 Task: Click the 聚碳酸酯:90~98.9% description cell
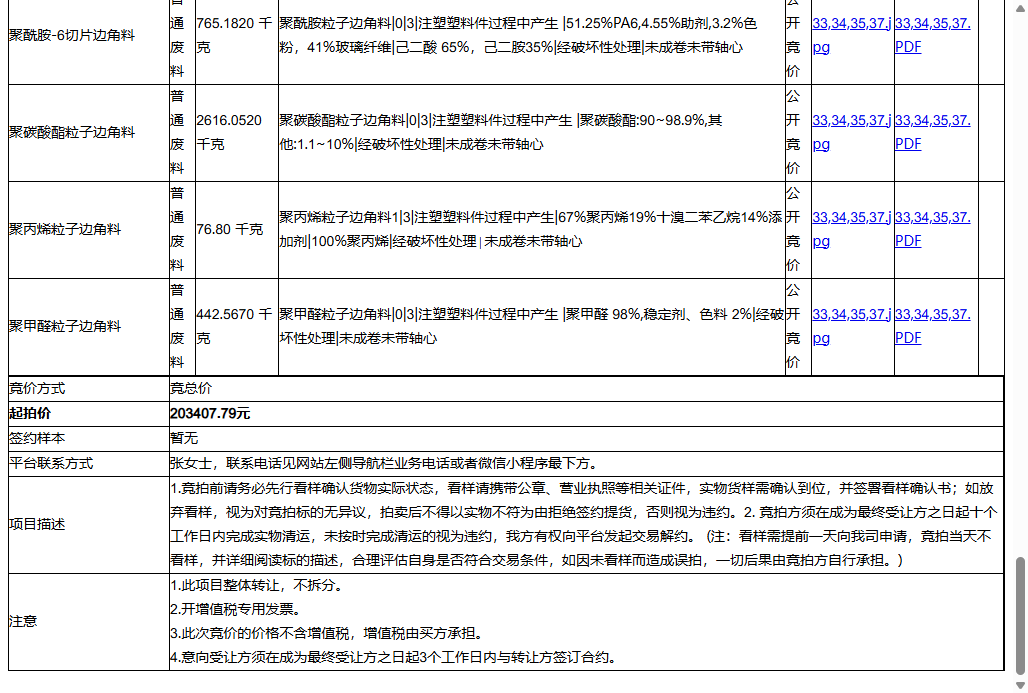point(532,132)
